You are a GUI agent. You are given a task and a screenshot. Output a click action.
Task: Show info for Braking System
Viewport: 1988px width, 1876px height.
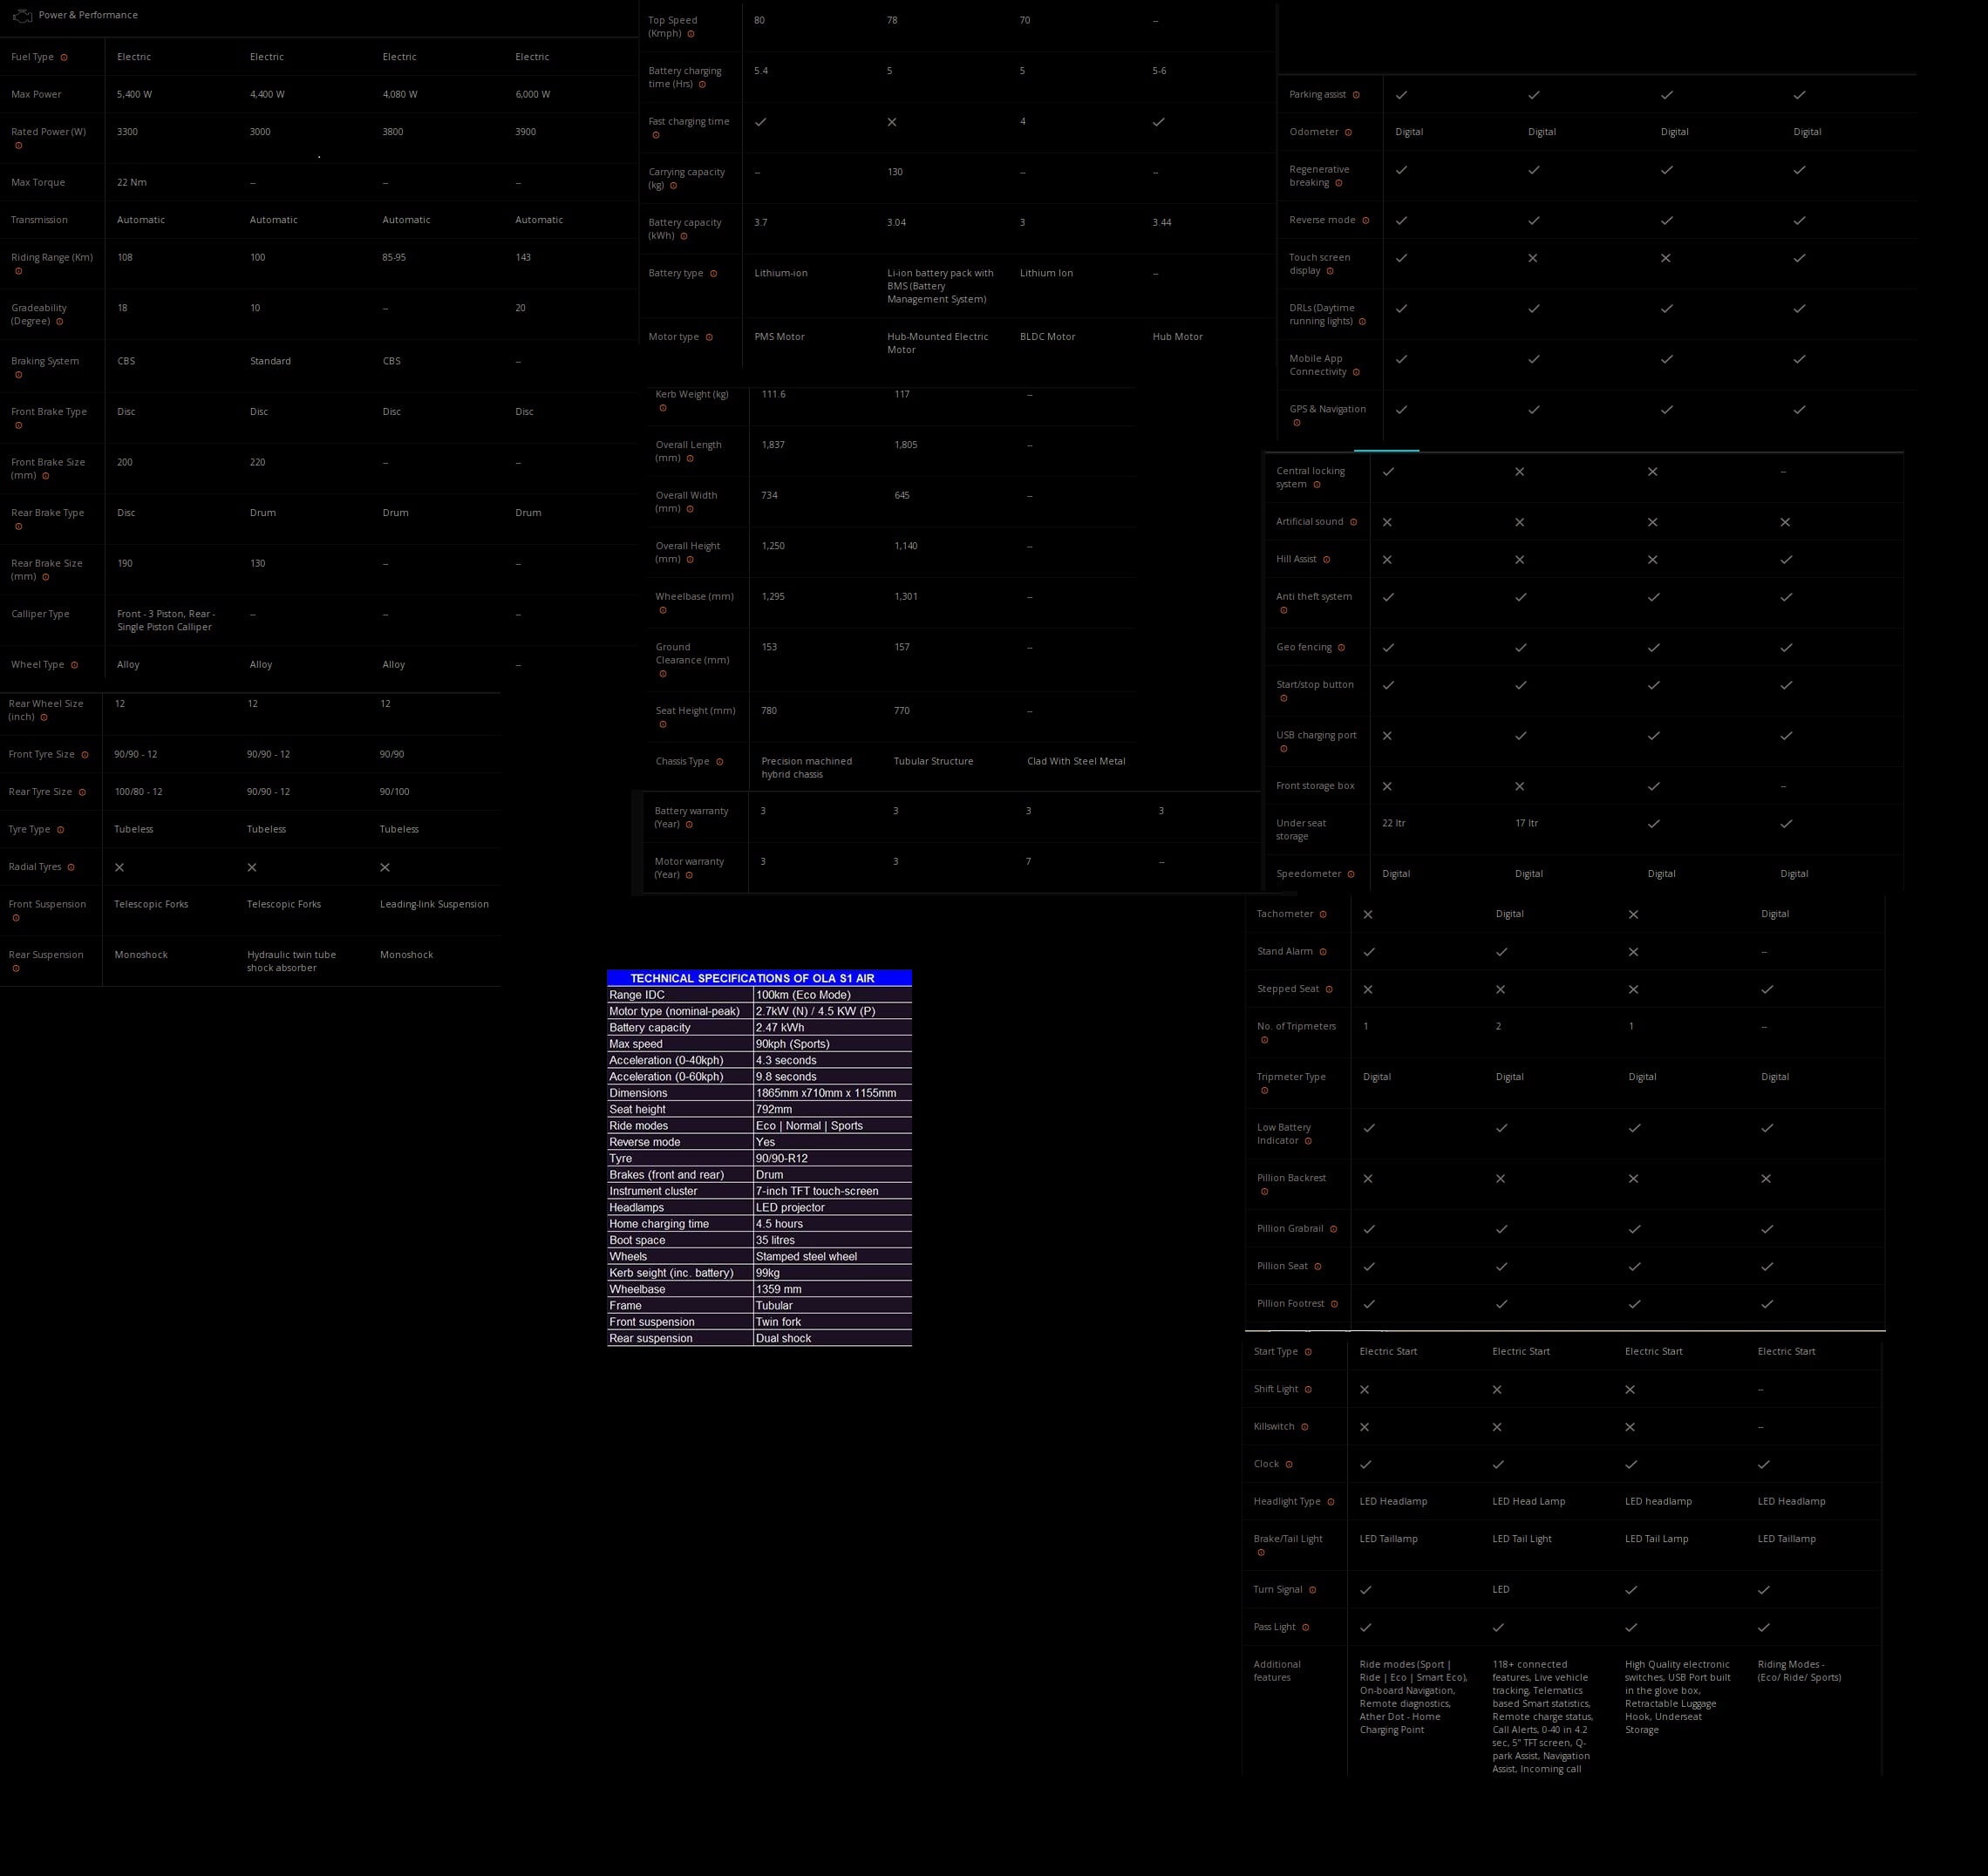point(18,375)
